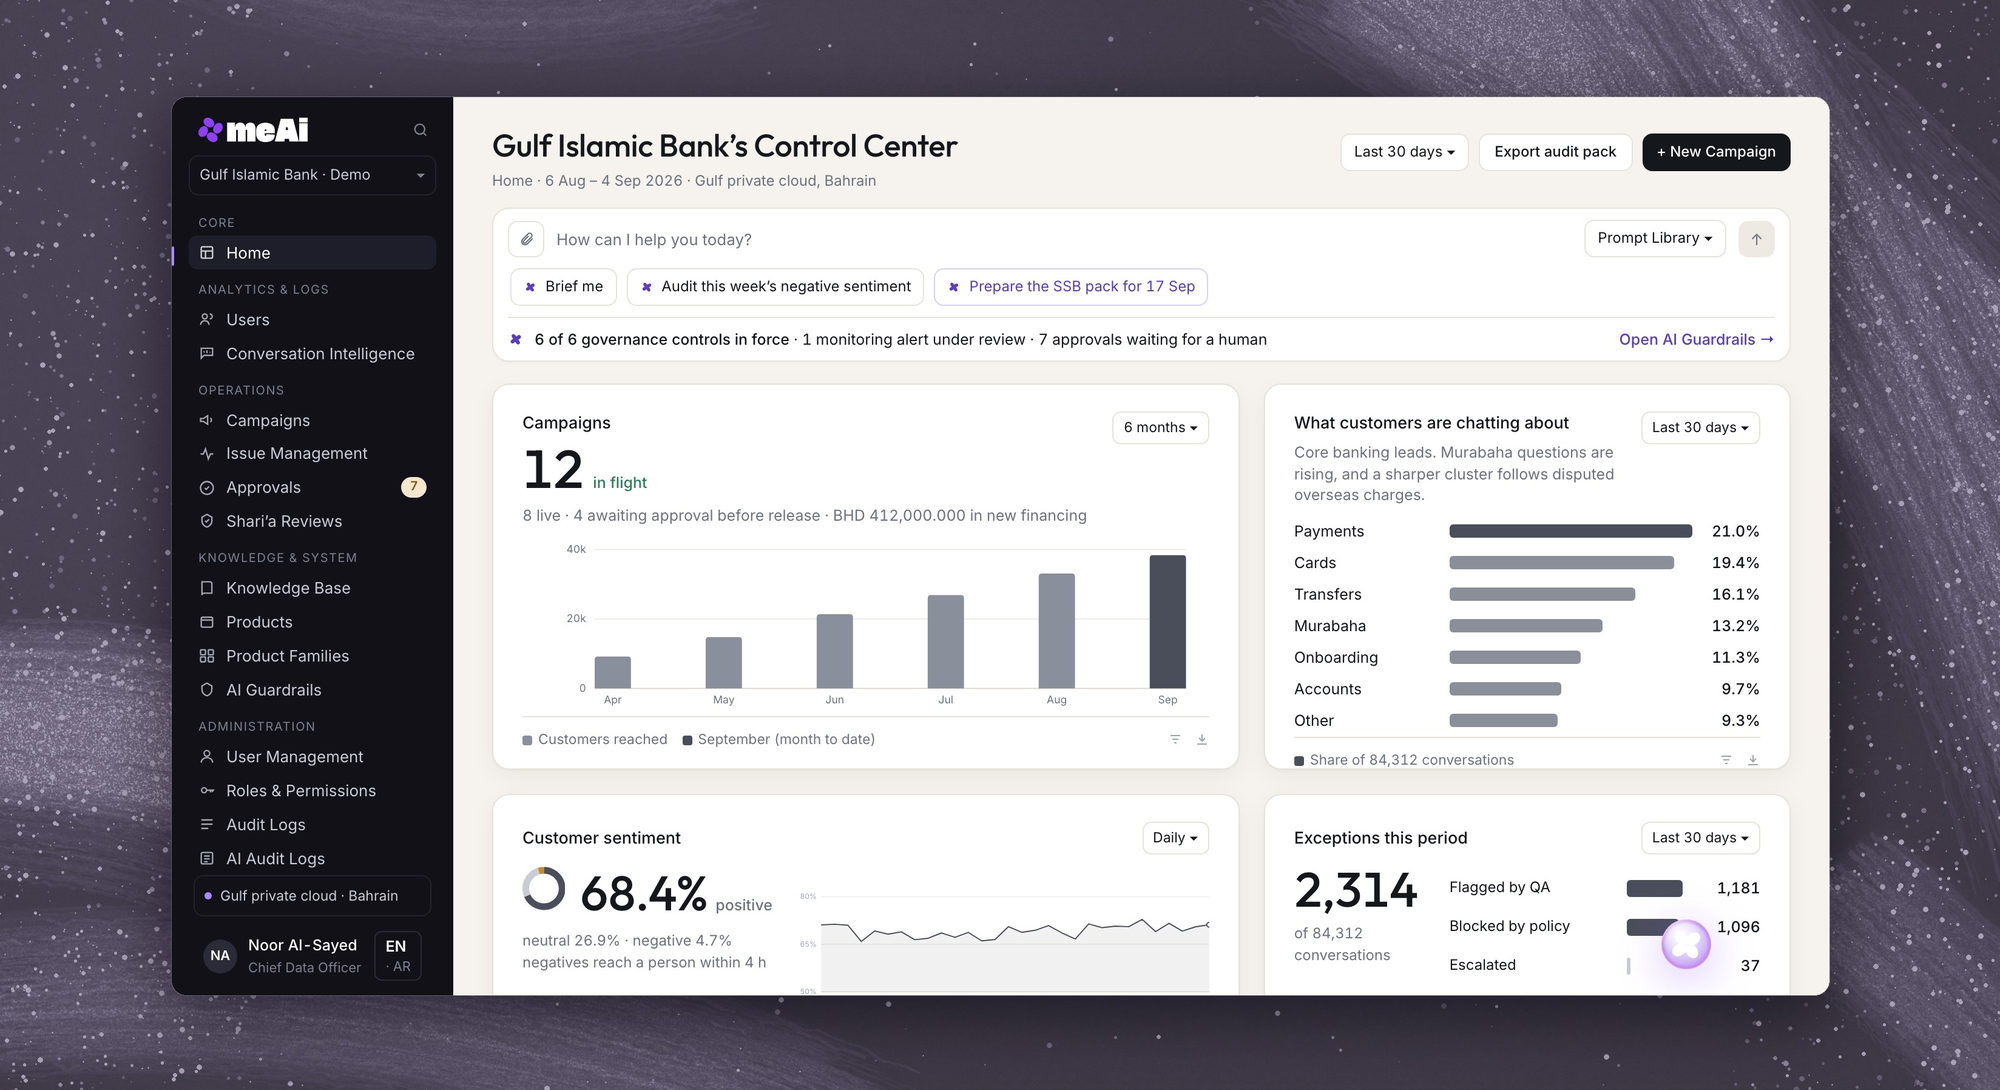
Task: Click the AI Audit Logs icon
Action: click(x=207, y=859)
